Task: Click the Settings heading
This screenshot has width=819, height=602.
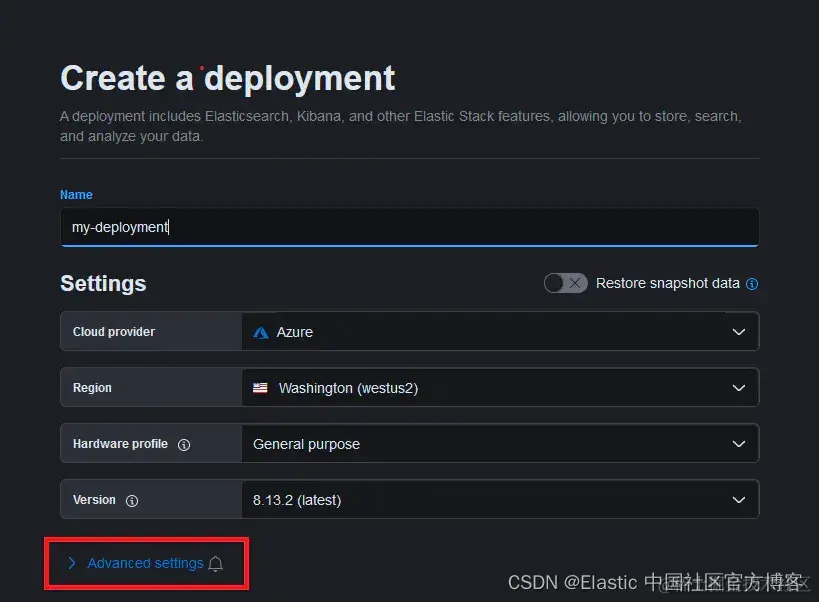Action: click(103, 284)
